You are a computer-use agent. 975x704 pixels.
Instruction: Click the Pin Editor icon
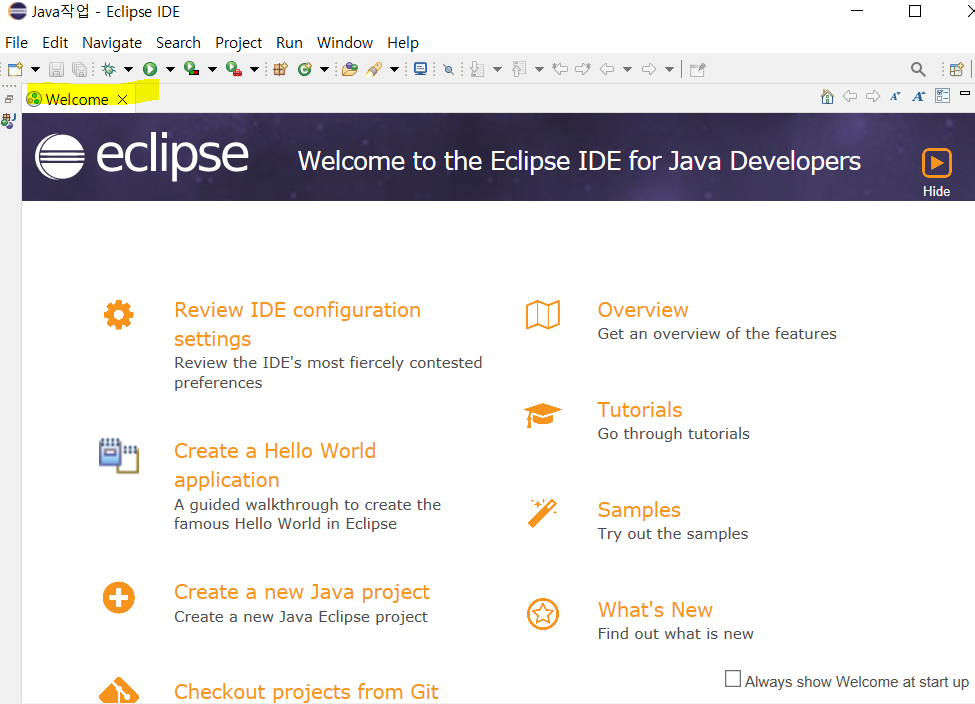point(698,69)
